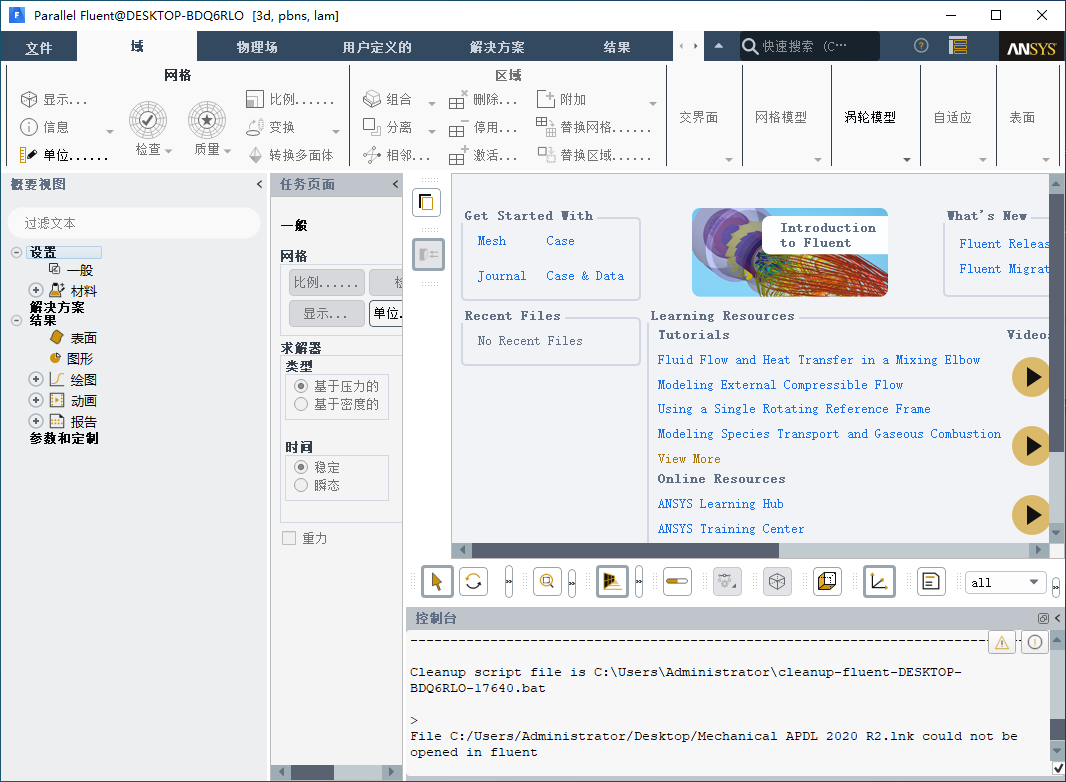The height and width of the screenshot is (782, 1066).
Task: Click the mesh 质量 (Quality) icon
Action: [207, 120]
